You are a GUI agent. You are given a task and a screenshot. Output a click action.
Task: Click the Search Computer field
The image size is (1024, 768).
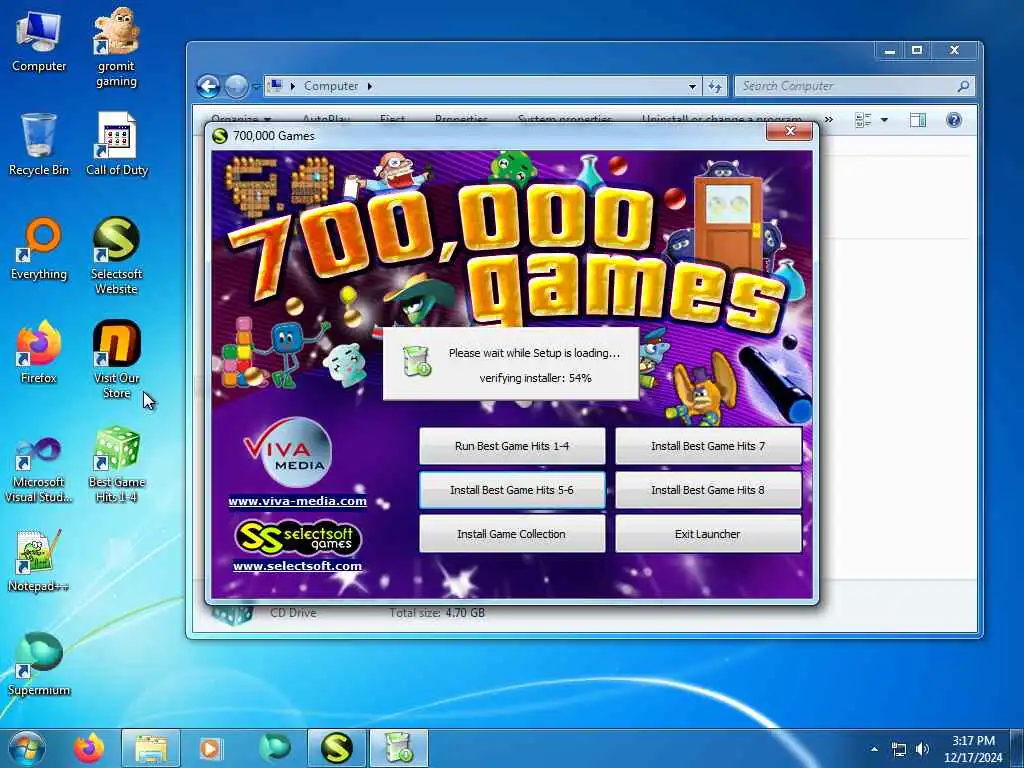tap(854, 86)
